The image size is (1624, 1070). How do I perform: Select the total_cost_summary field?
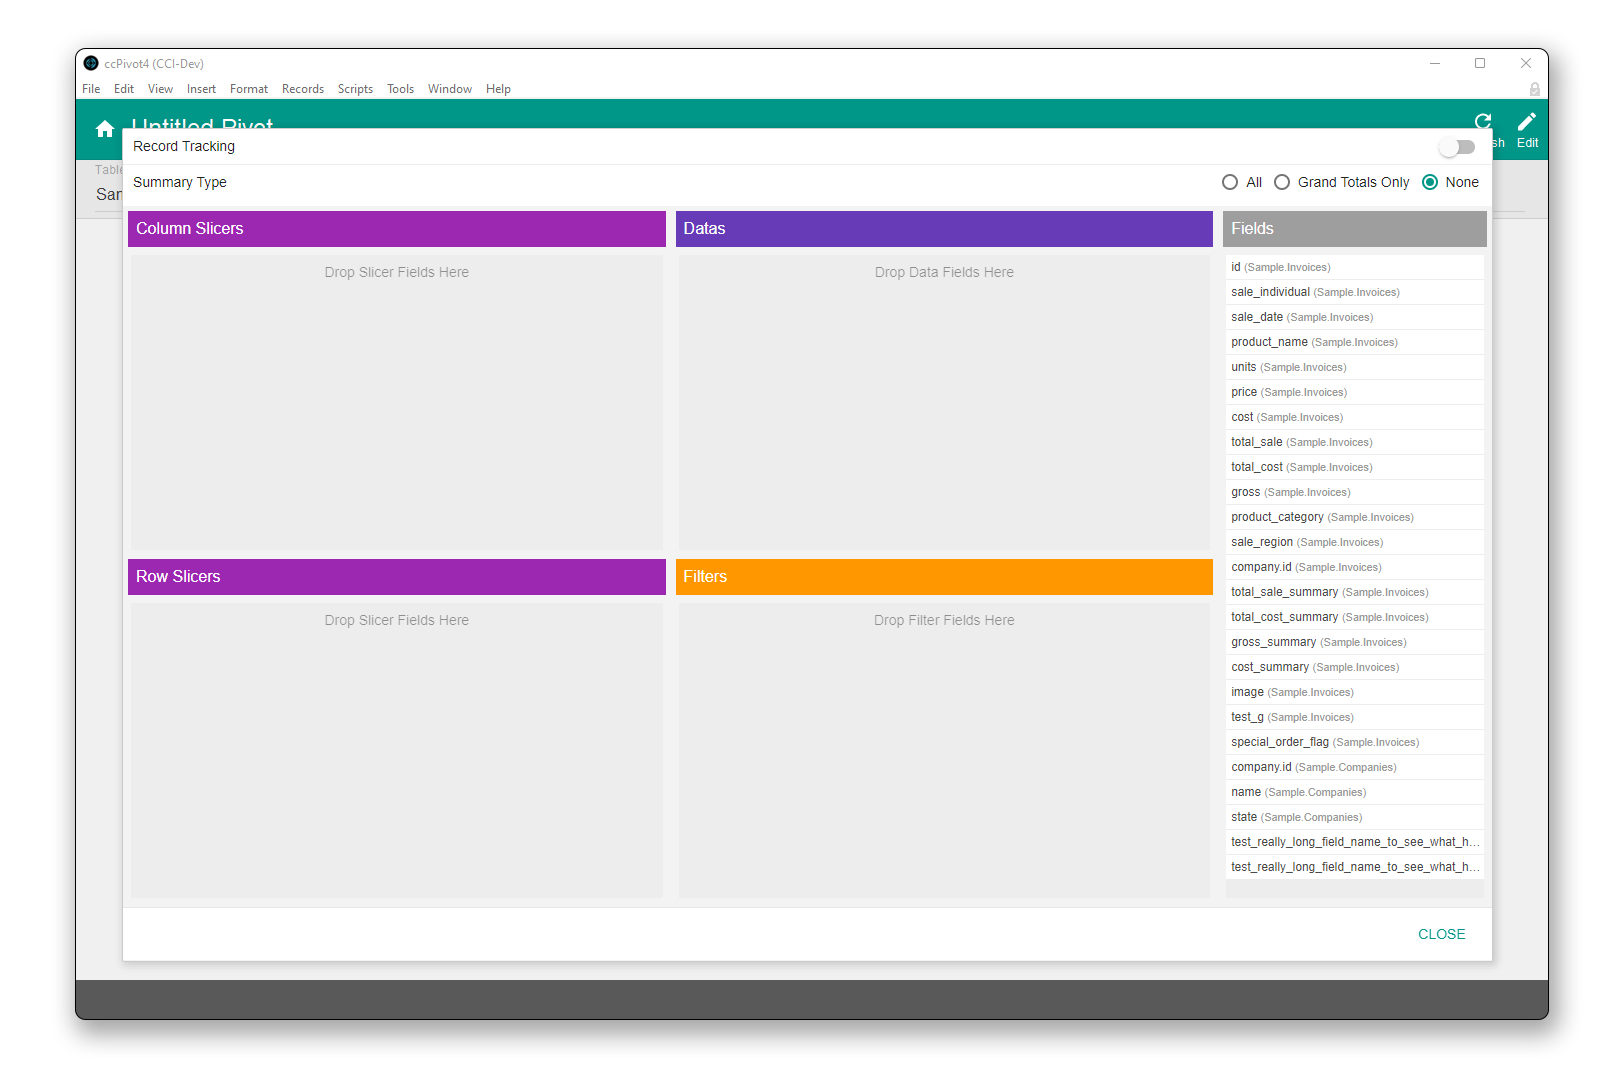coord(1354,617)
